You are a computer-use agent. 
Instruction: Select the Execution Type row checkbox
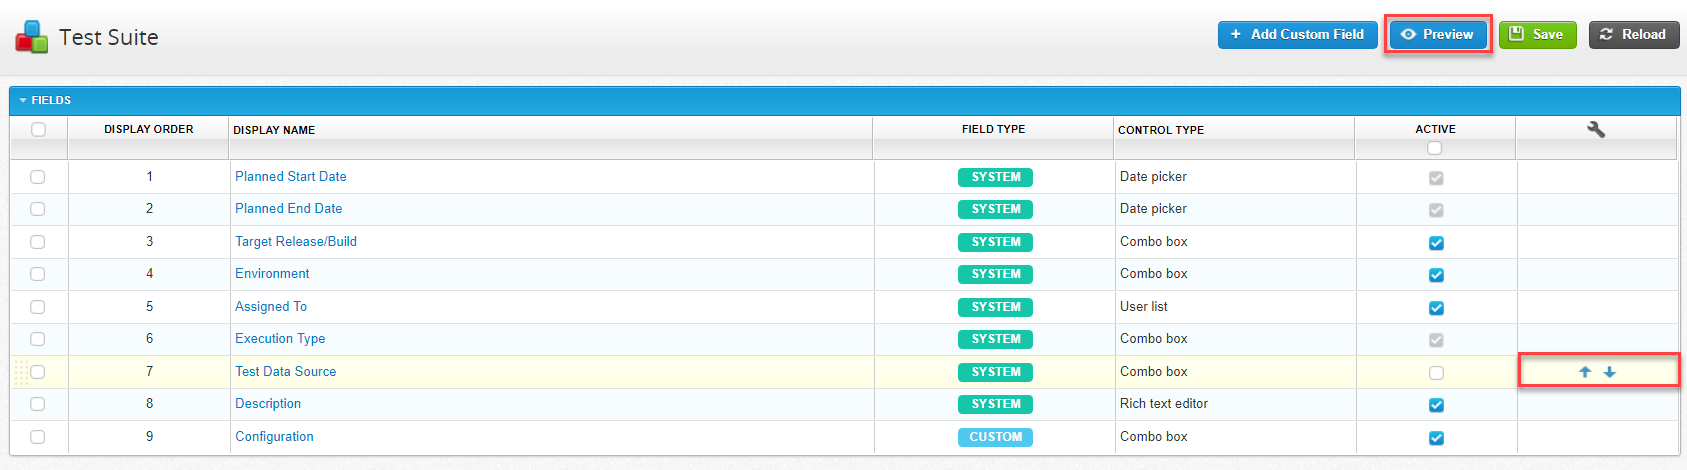tap(38, 339)
